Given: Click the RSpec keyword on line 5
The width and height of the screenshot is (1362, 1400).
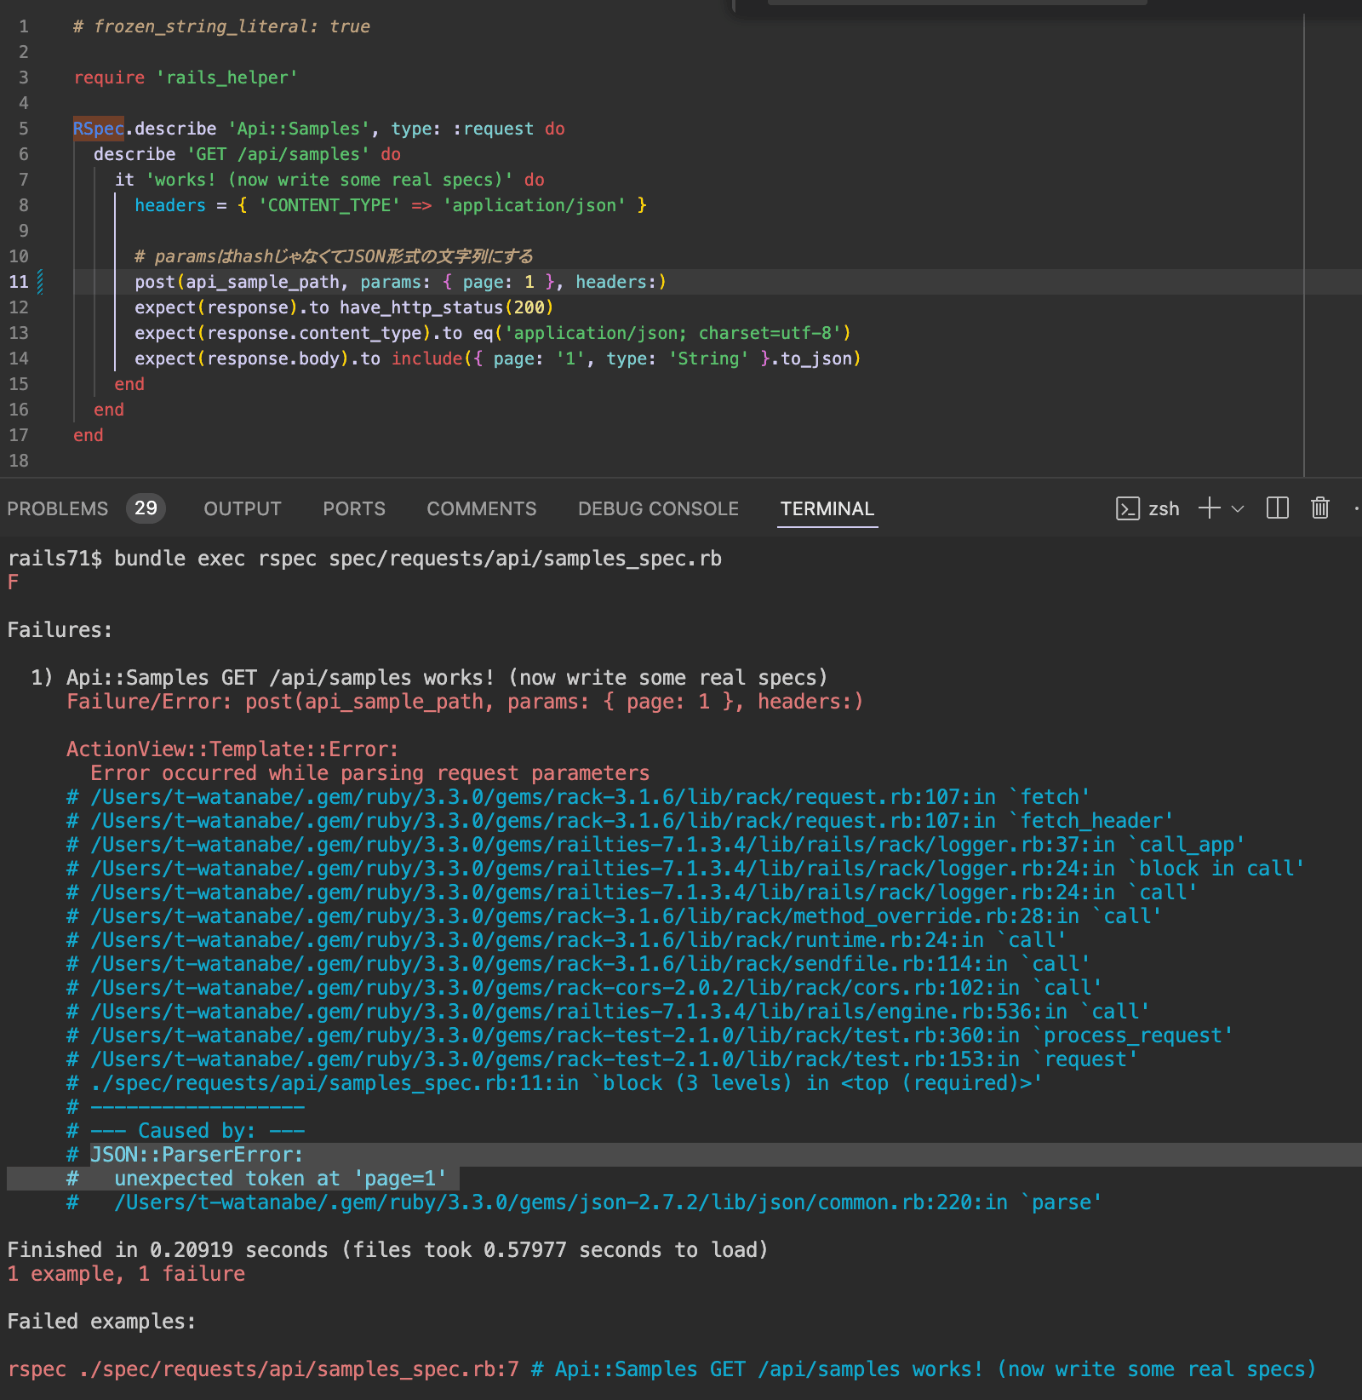Looking at the screenshot, I should (x=98, y=129).
